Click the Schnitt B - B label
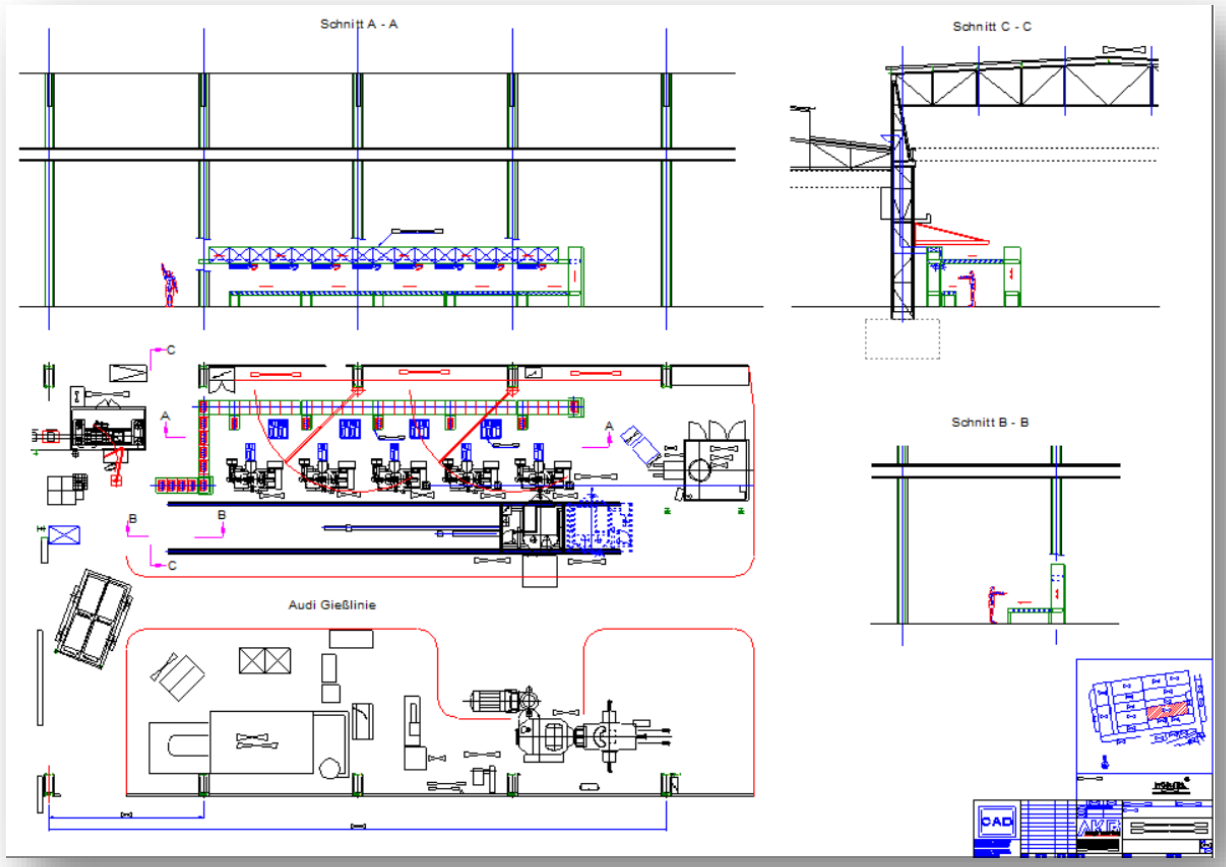Image resolution: width=1226 pixels, height=867 pixels. point(990,423)
